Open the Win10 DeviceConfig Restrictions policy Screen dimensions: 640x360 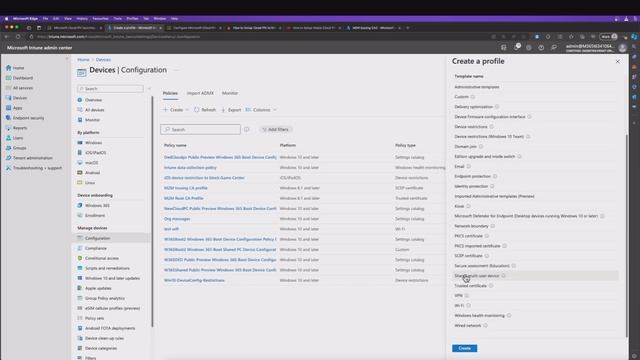pyautogui.click(x=194, y=280)
